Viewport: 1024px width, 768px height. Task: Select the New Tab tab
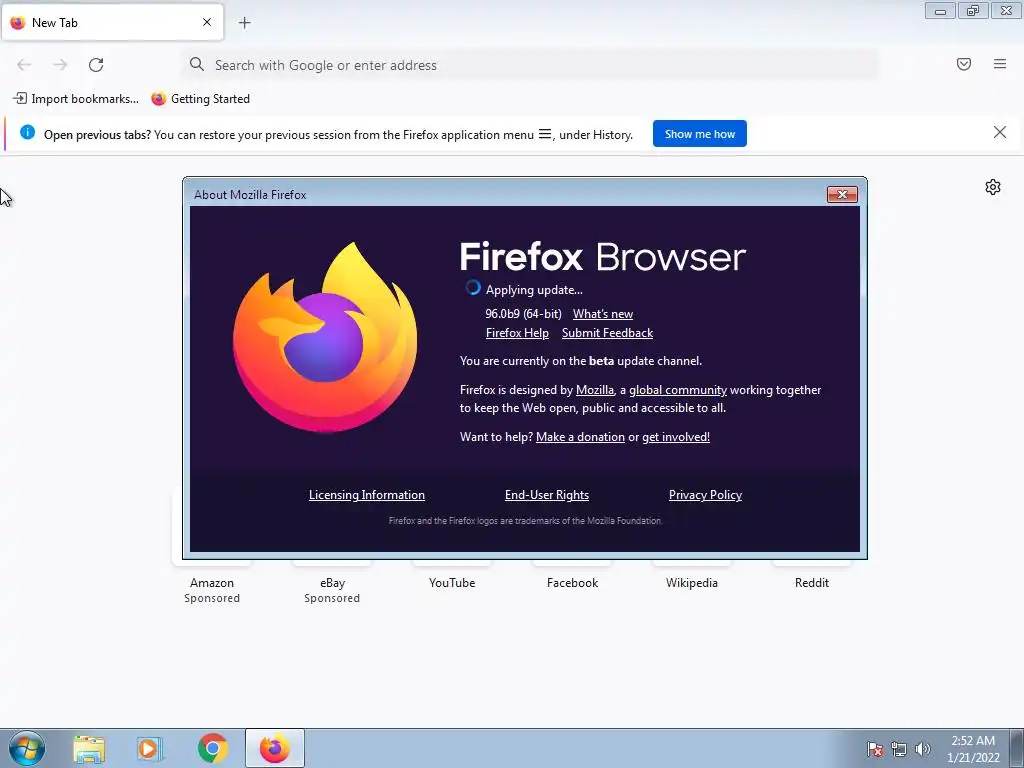tap(113, 22)
